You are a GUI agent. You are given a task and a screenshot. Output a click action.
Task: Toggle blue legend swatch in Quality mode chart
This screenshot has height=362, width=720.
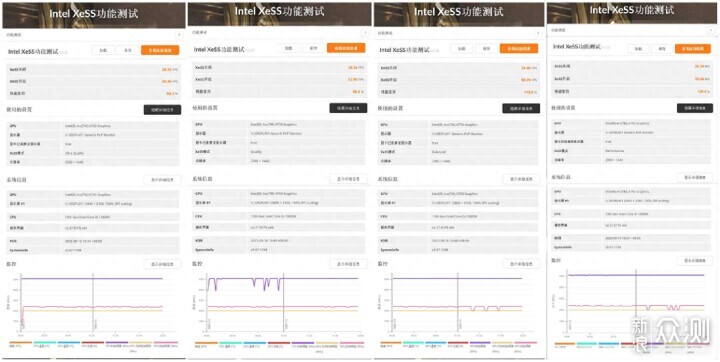(x=255, y=343)
